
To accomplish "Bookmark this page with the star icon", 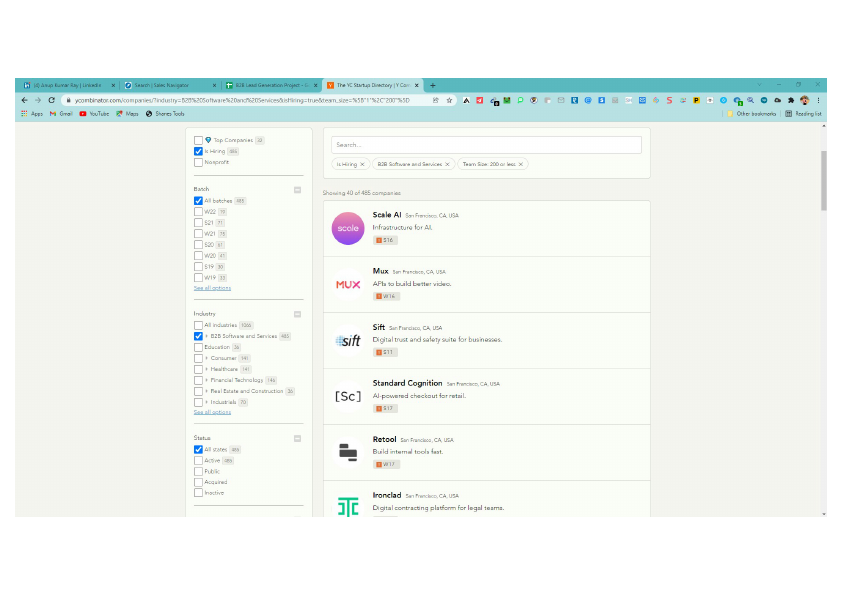I will [x=449, y=100].
